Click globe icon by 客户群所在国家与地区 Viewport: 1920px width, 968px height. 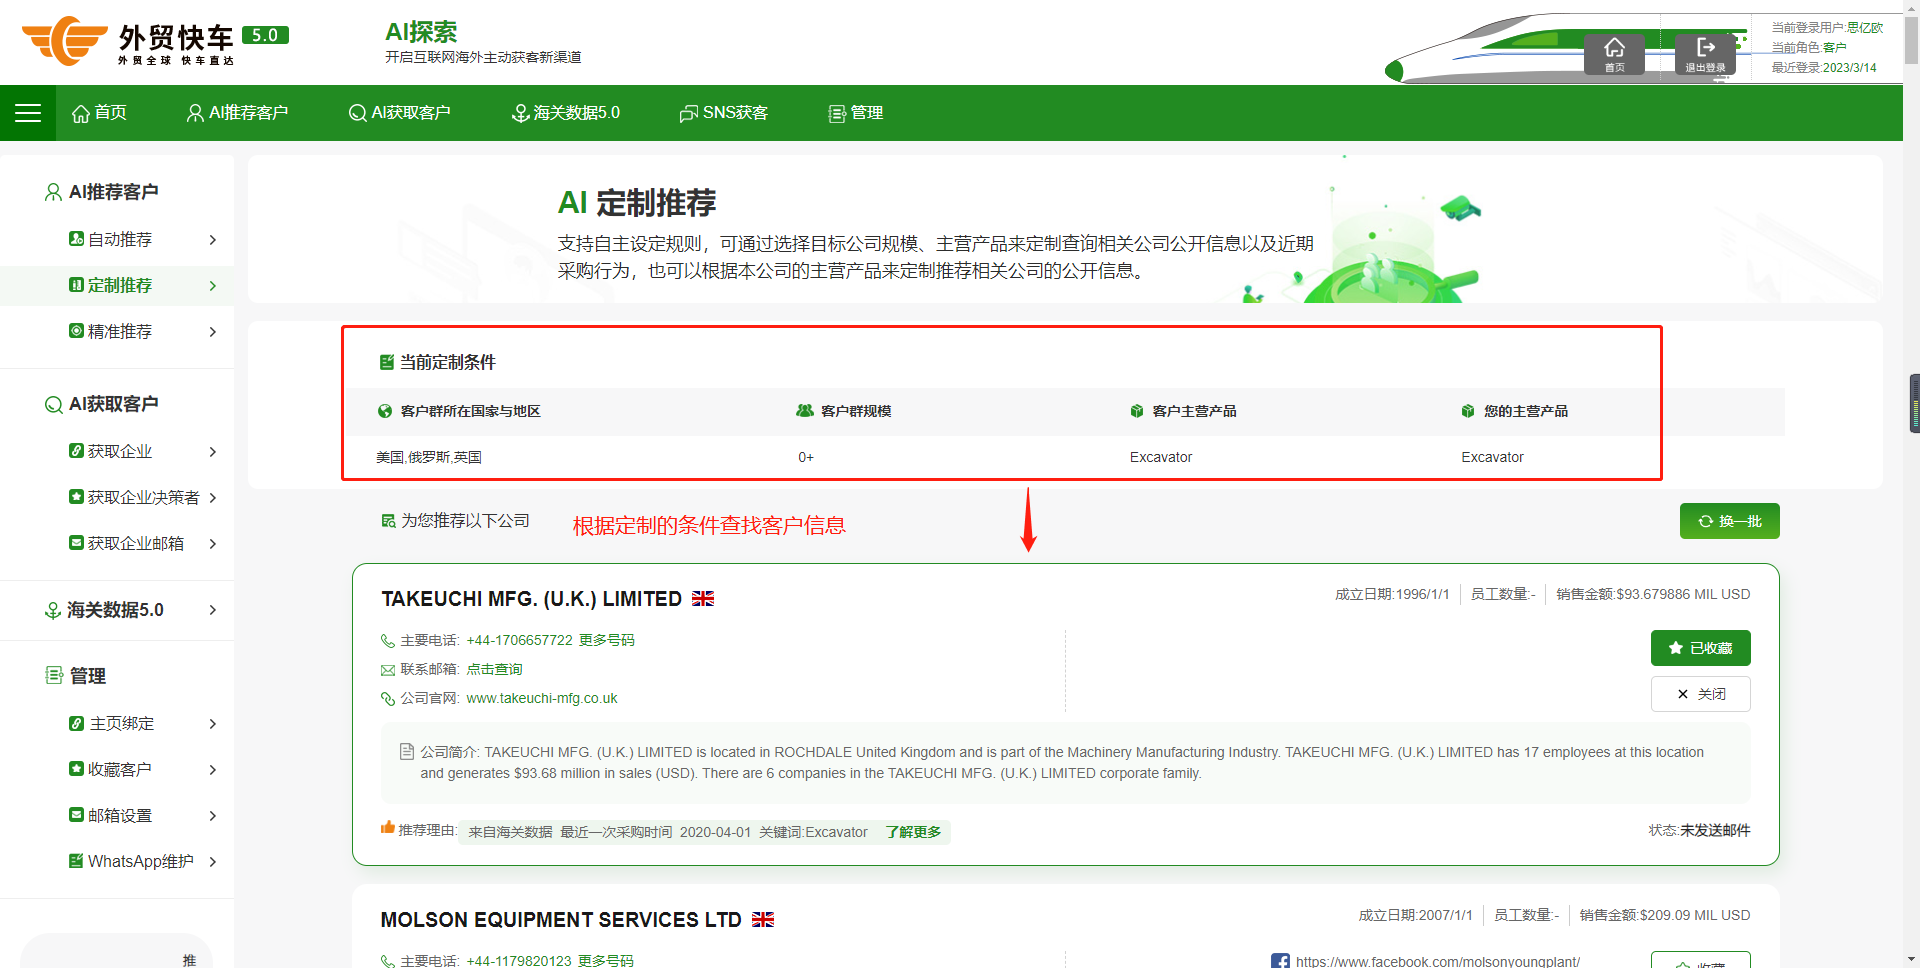click(x=385, y=411)
